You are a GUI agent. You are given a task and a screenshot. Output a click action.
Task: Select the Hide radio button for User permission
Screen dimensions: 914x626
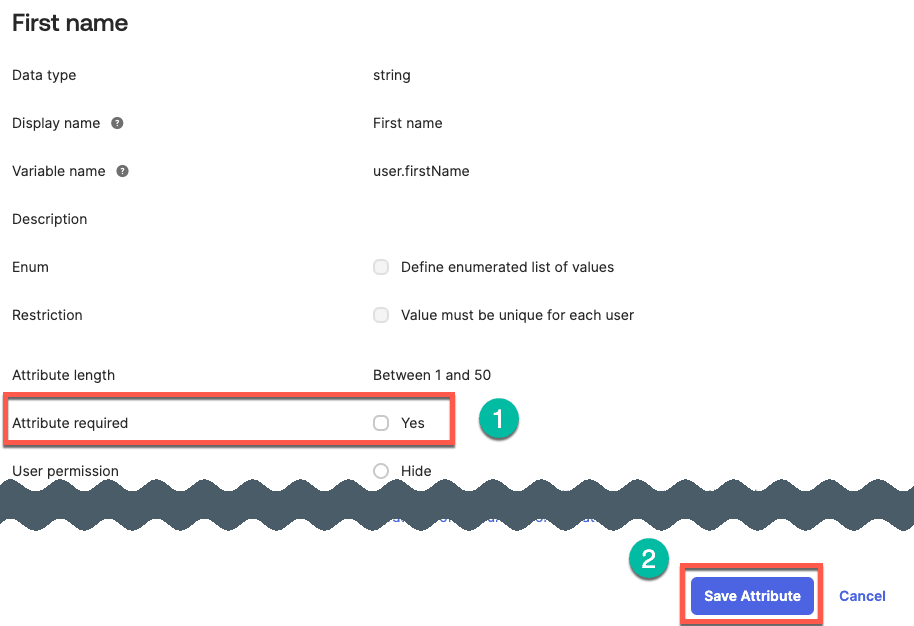(x=381, y=471)
